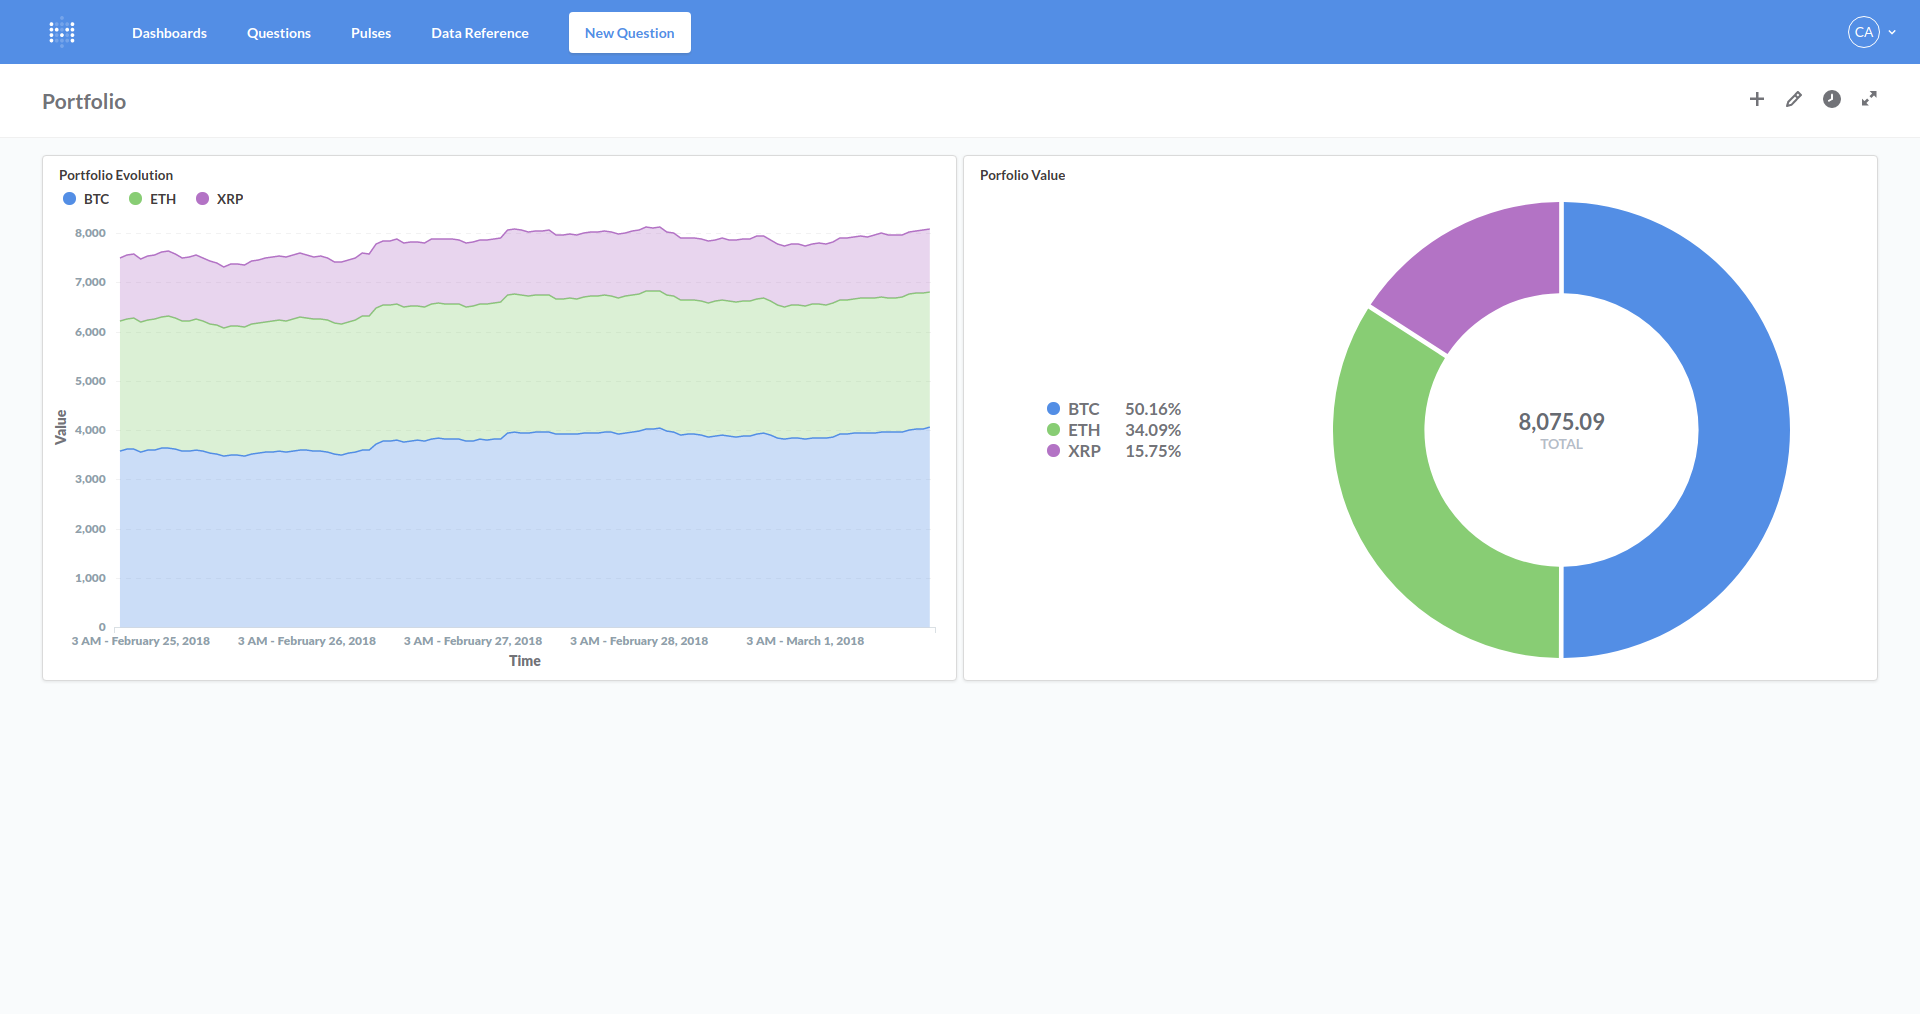
Task: Open the Pulses section
Action: 370,33
